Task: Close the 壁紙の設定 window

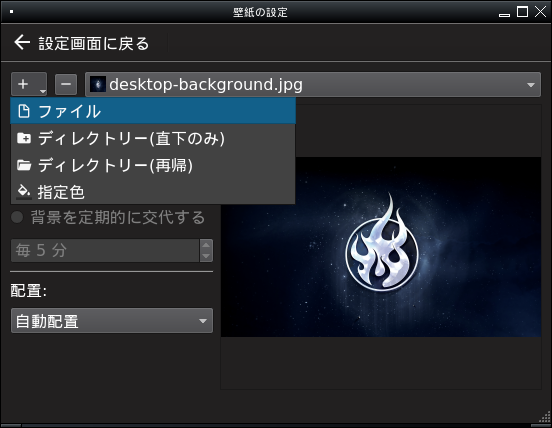Action: click(540, 12)
